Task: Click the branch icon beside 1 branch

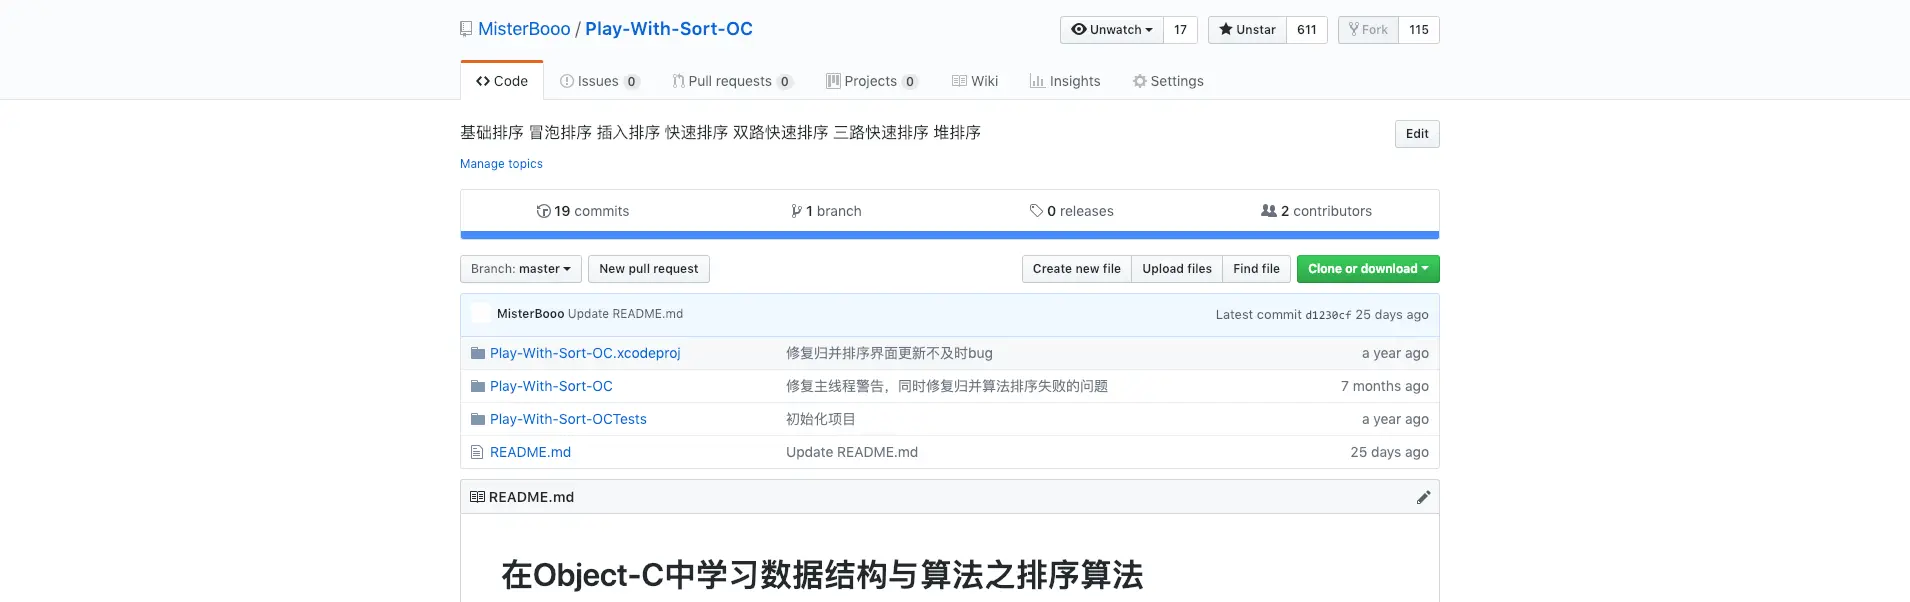Action: point(796,211)
